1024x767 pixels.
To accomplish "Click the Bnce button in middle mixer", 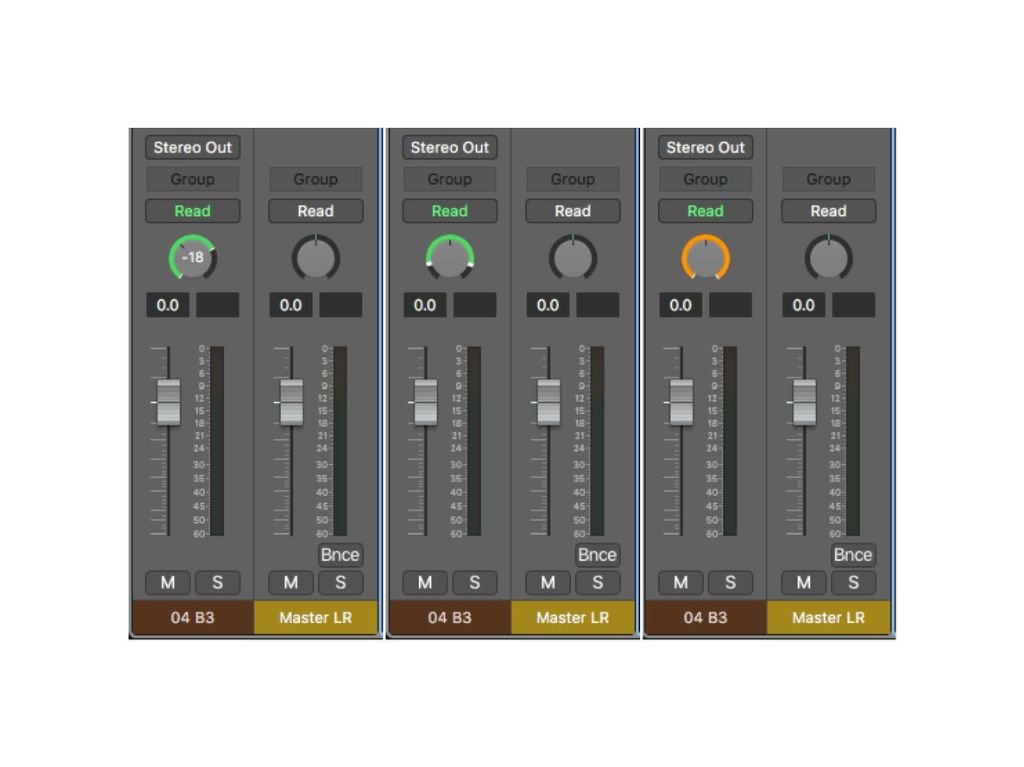I will tap(597, 555).
